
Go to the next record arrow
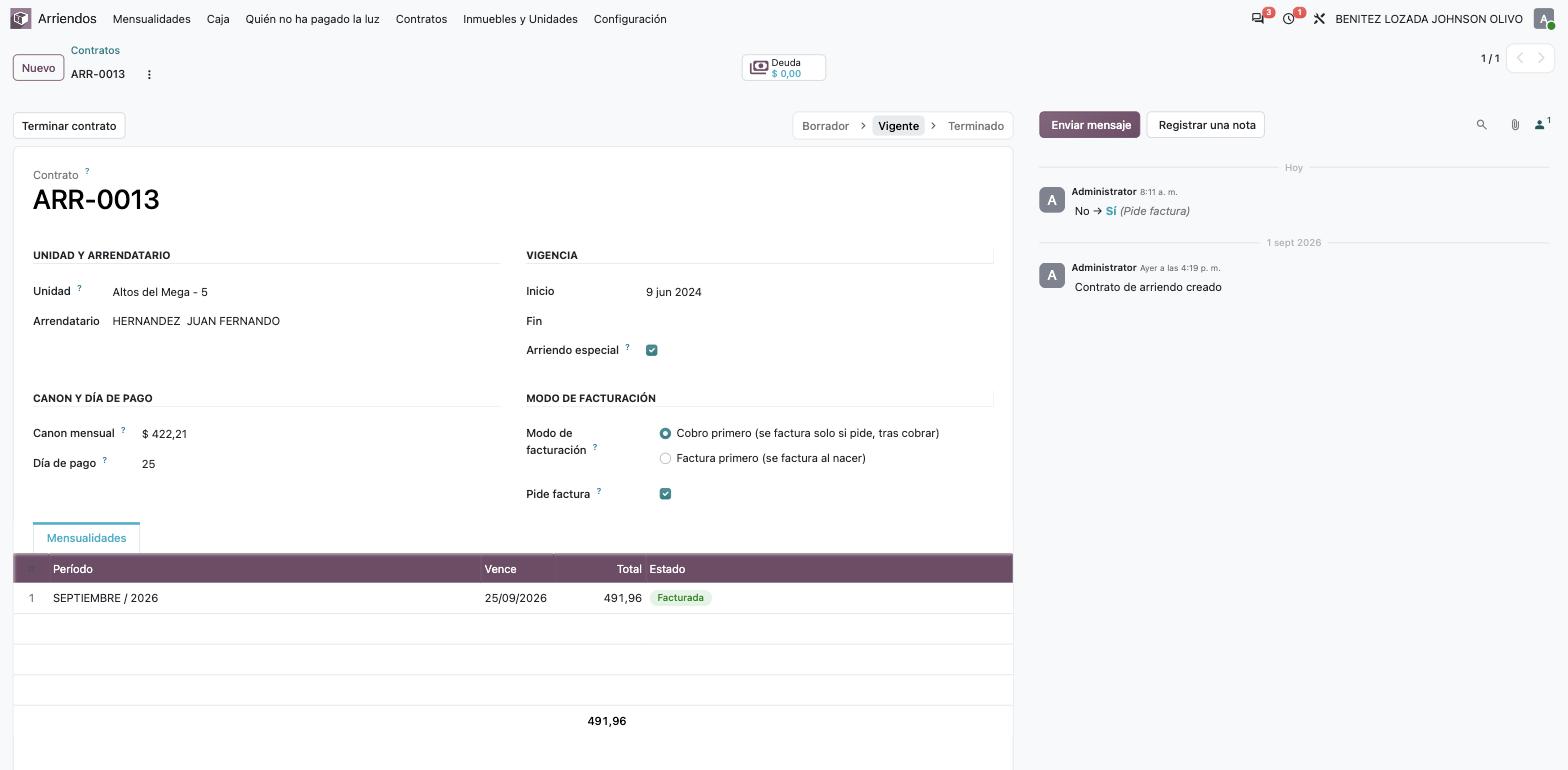tap(1541, 59)
